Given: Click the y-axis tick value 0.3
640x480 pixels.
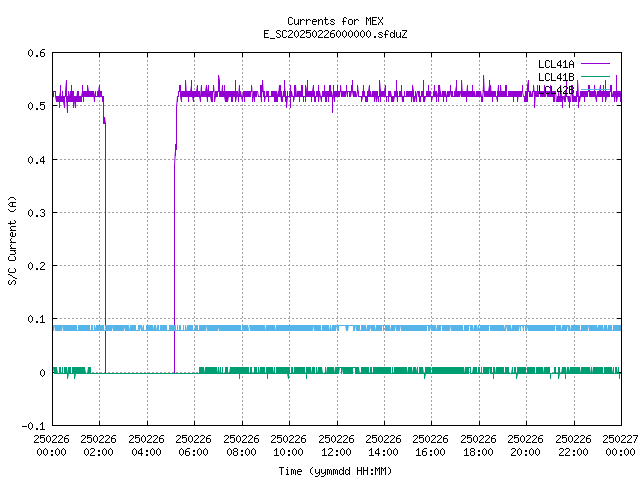Looking at the screenshot, I should point(36,213).
